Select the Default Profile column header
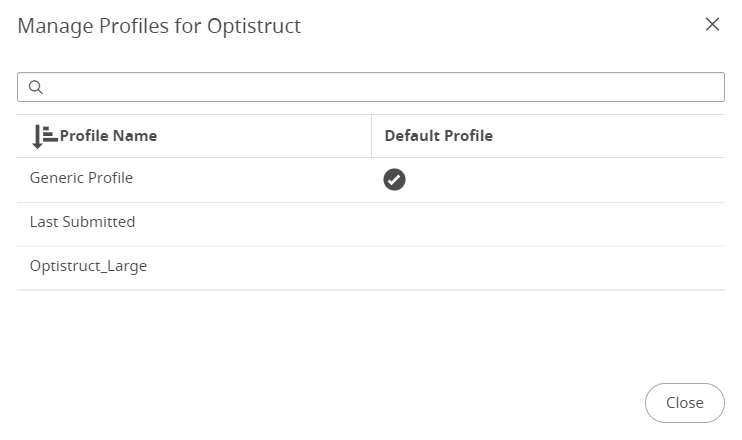The width and height of the screenshot is (742, 440). [439, 136]
